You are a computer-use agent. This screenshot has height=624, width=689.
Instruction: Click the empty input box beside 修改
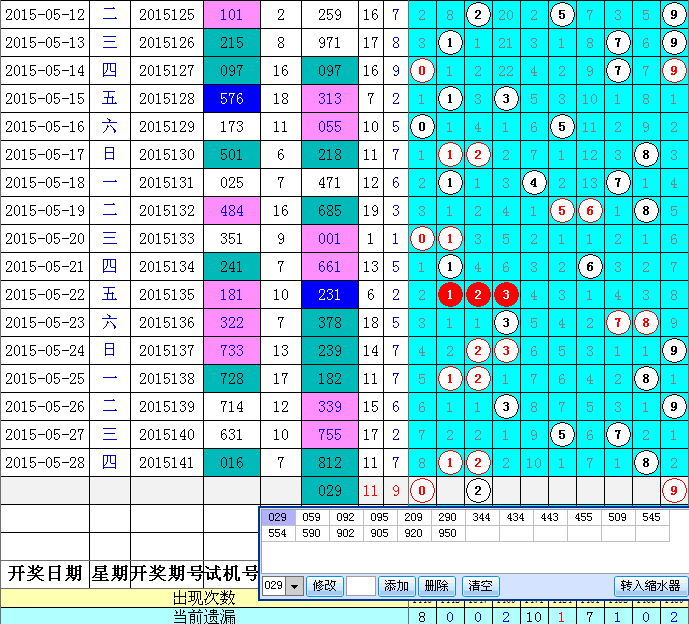click(x=361, y=586)
